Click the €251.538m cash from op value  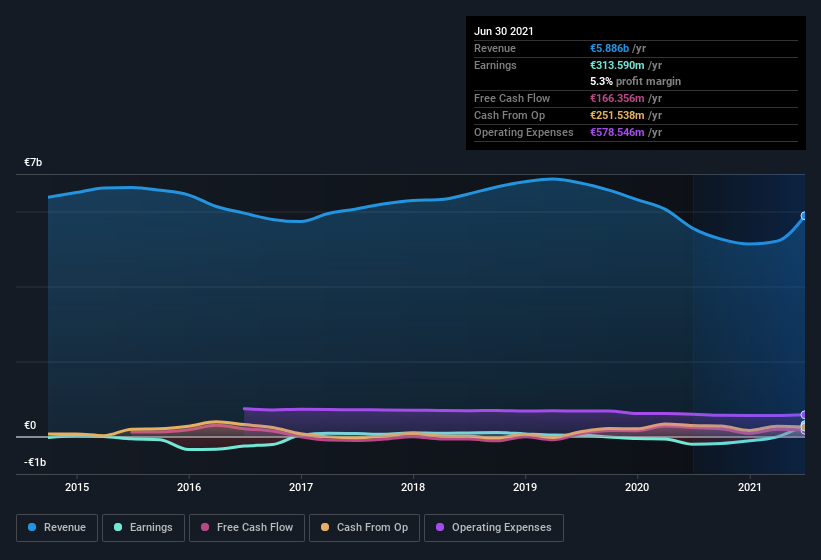point(617,115)
